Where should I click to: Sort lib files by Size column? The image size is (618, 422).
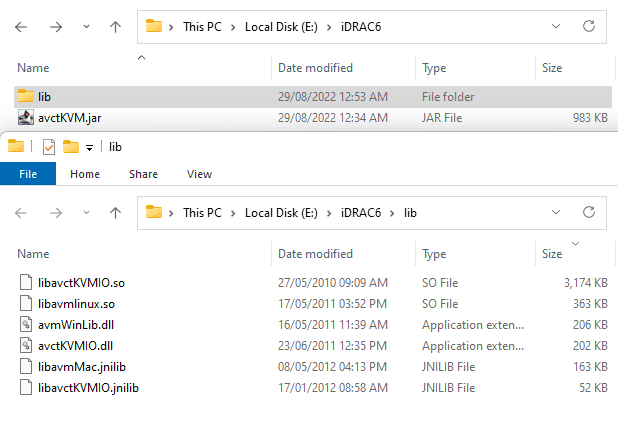pyautogui.click(x=552, y=254)
